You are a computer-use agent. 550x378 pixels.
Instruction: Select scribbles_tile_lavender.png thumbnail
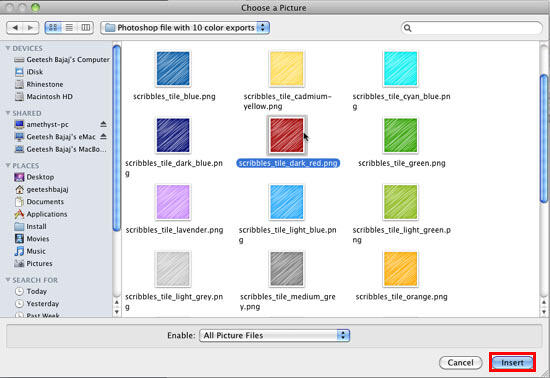173,202
